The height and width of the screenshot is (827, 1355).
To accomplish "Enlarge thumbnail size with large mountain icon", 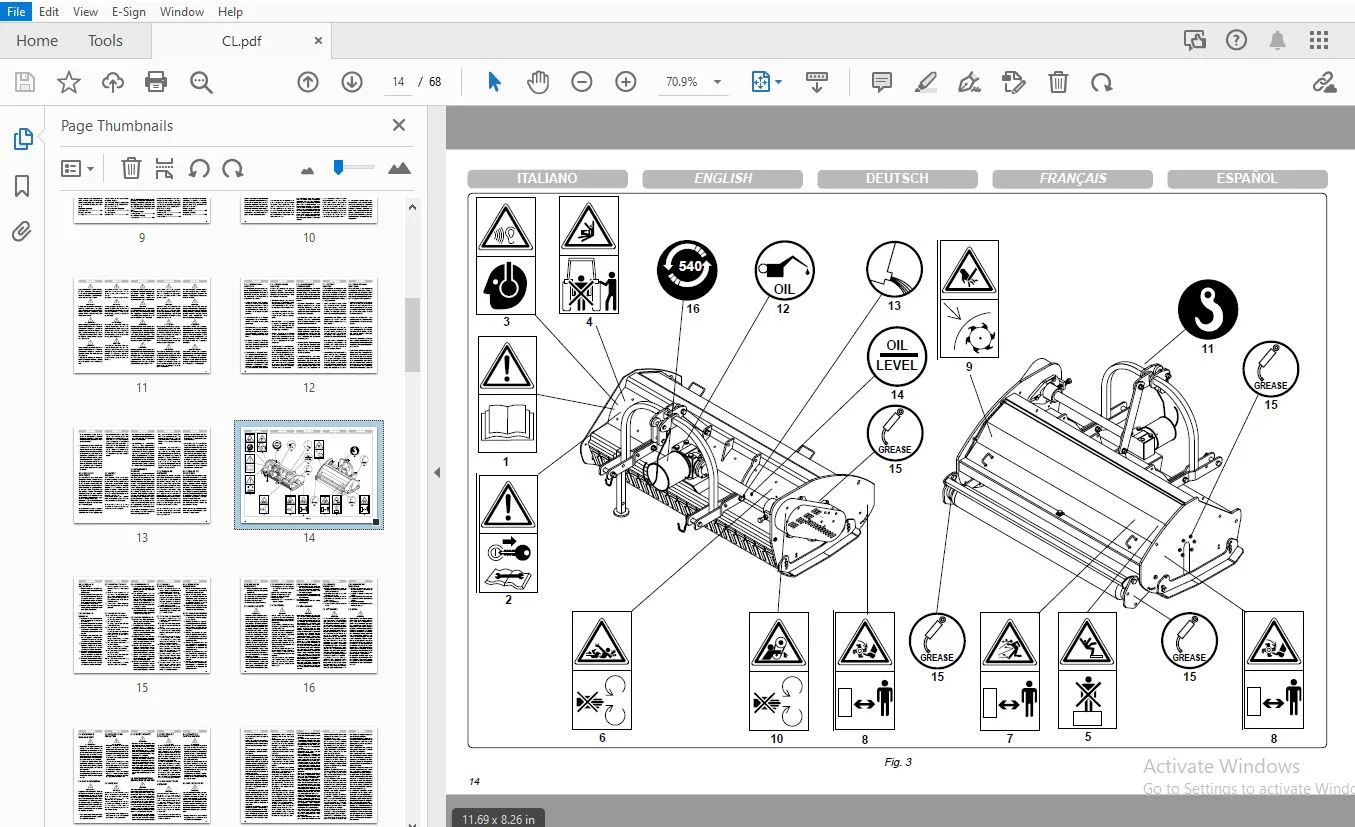I will pyautogui.click(x=399, y=168).
